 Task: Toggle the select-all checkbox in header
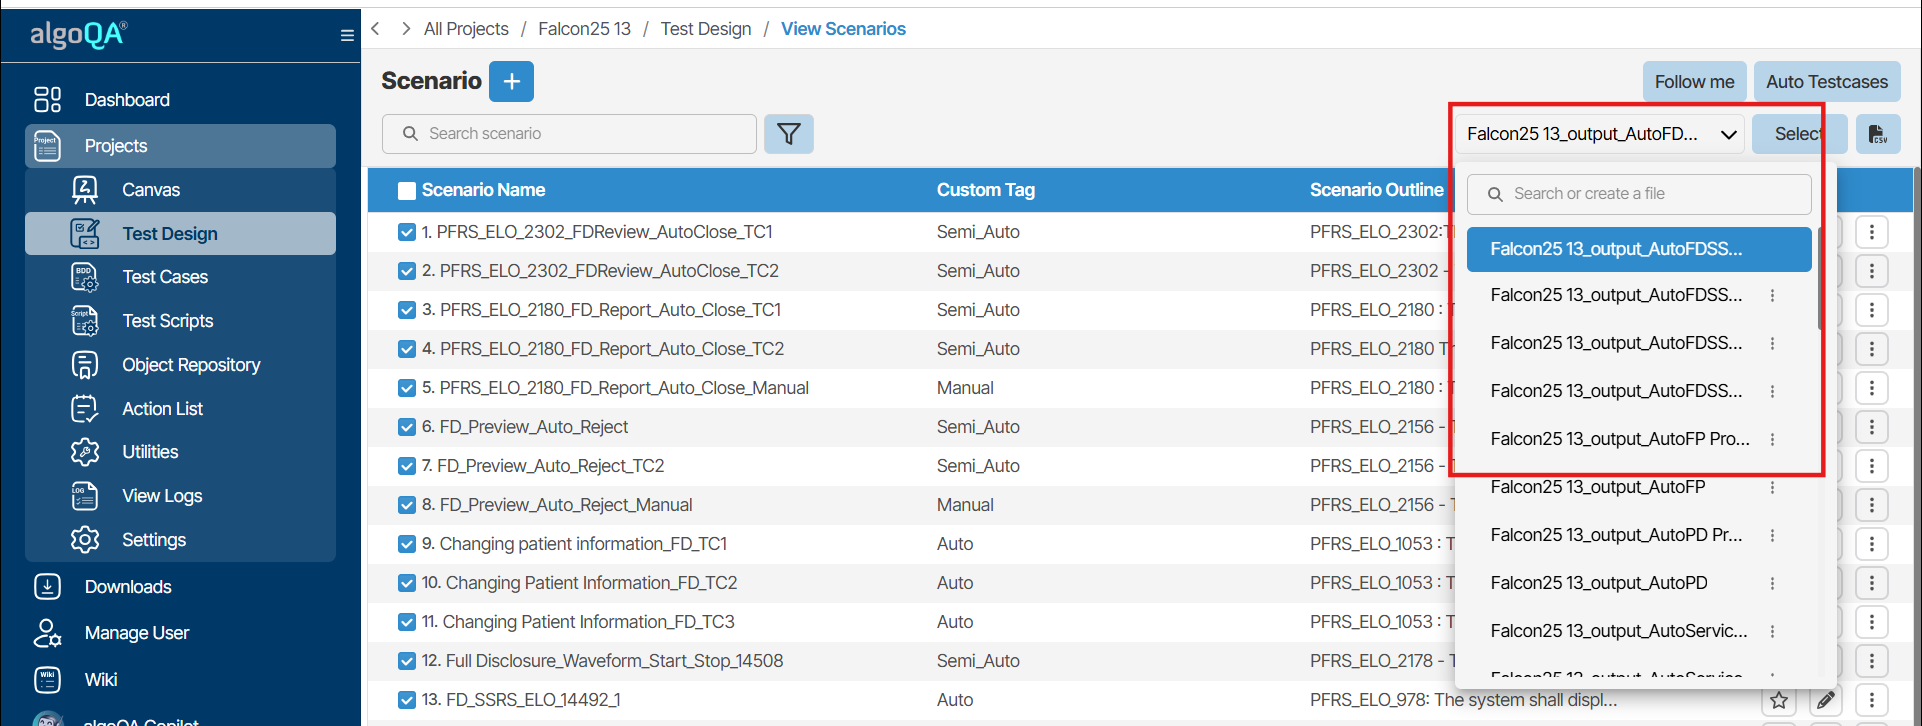pos(407,191)
